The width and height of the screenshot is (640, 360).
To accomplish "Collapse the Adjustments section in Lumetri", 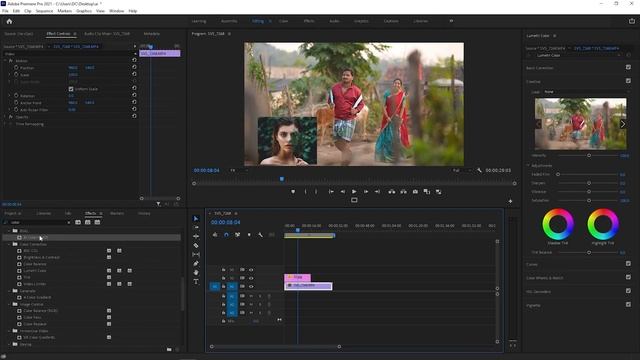I will [x=528, y=165].
